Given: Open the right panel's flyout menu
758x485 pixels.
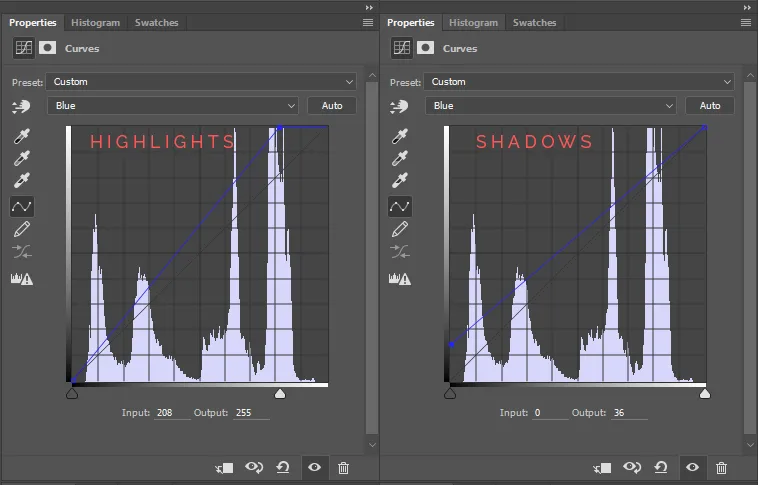Looking at the screenshot, I should pos(746,23).
